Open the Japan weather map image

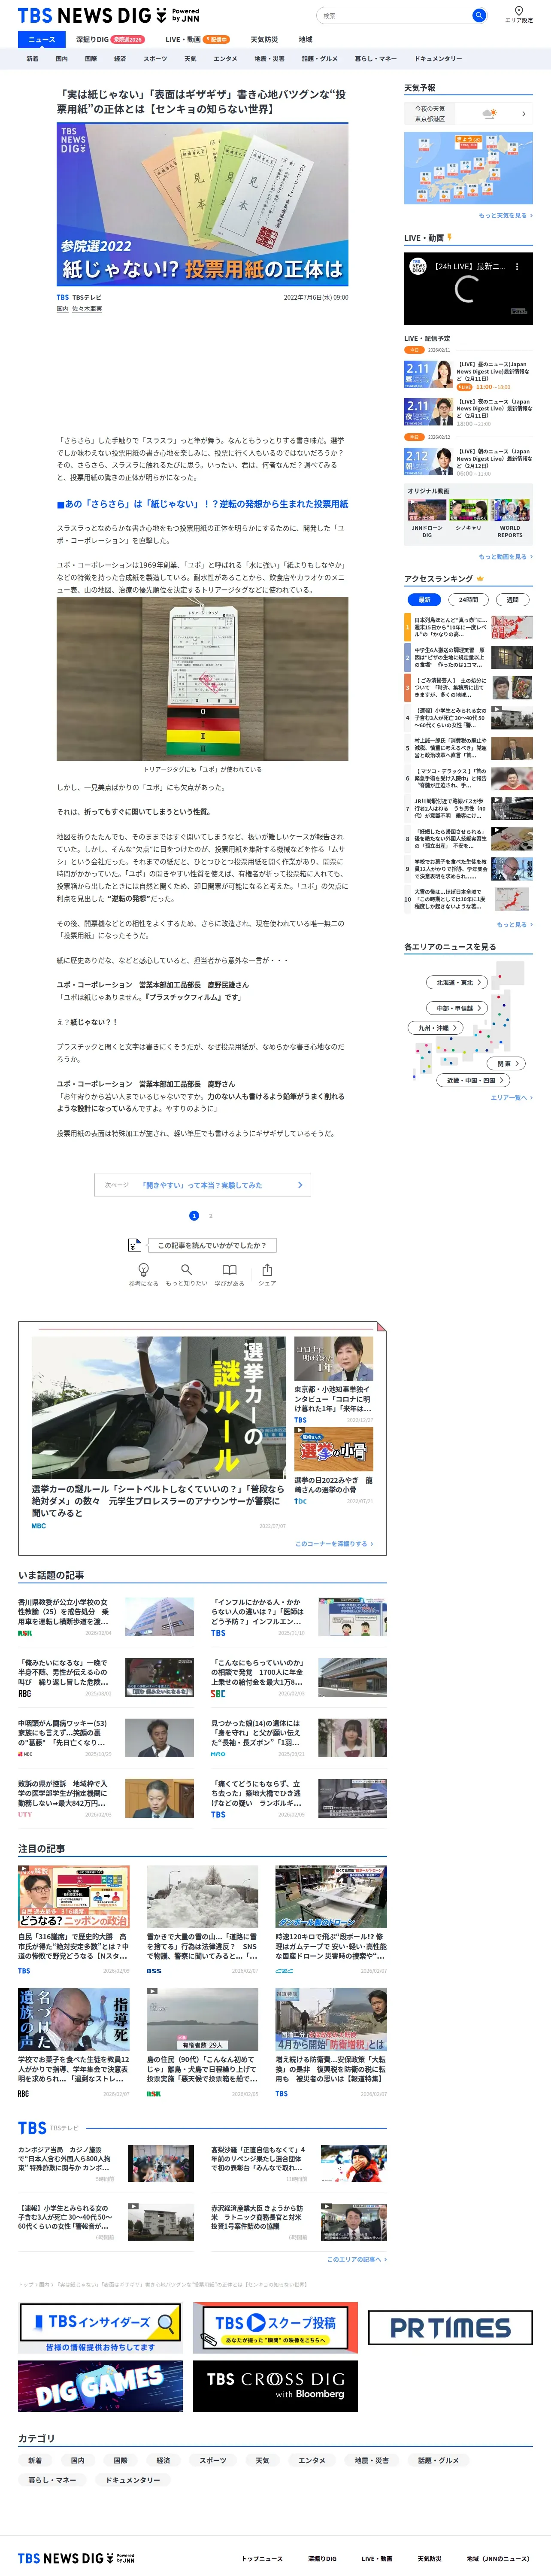click(x=468, y=167)
